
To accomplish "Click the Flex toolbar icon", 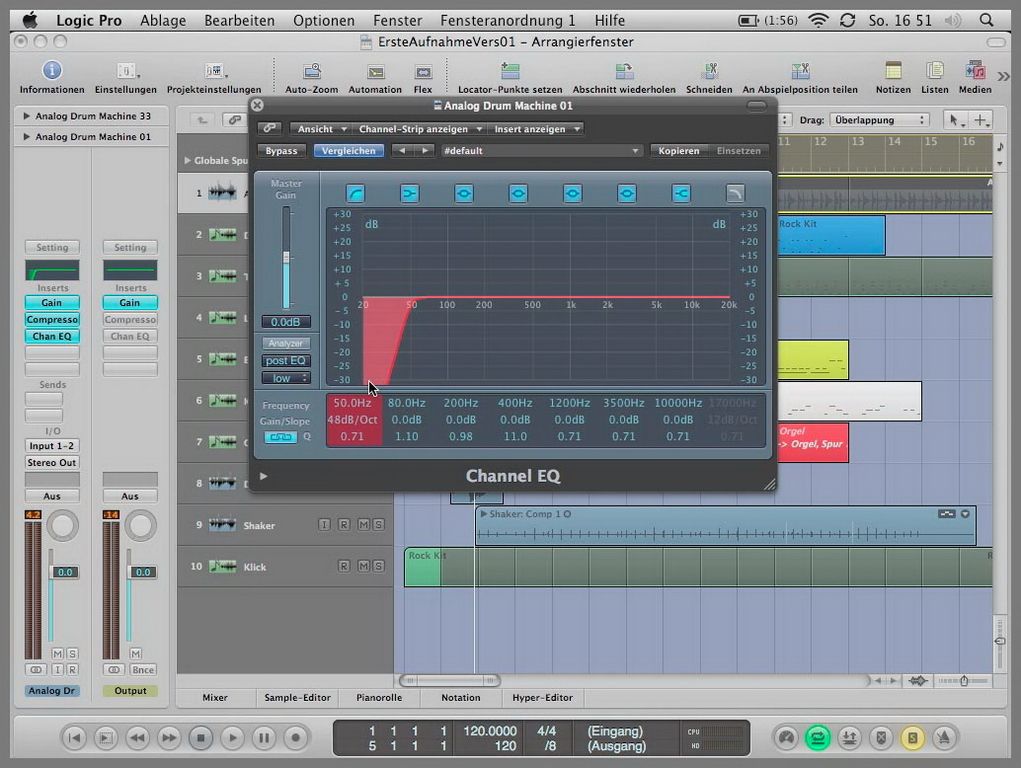I will click(x=423, y=71).
